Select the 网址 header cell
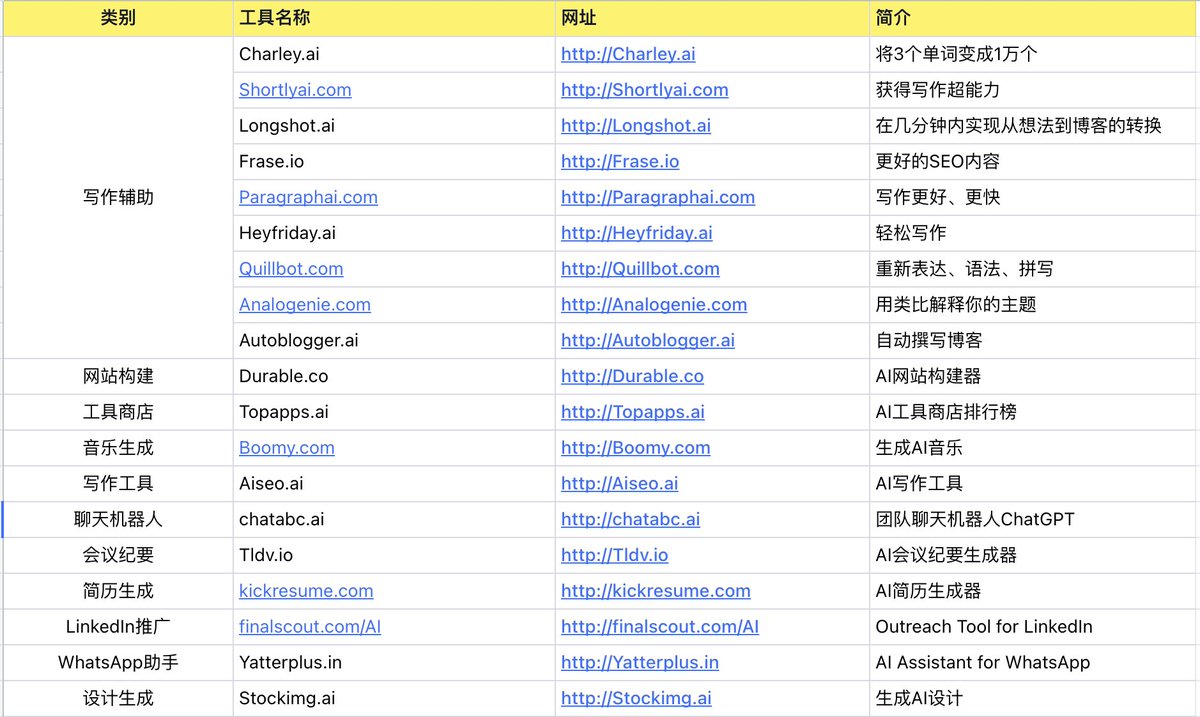This screenshot has width=1200, height=717. (712, 18)
